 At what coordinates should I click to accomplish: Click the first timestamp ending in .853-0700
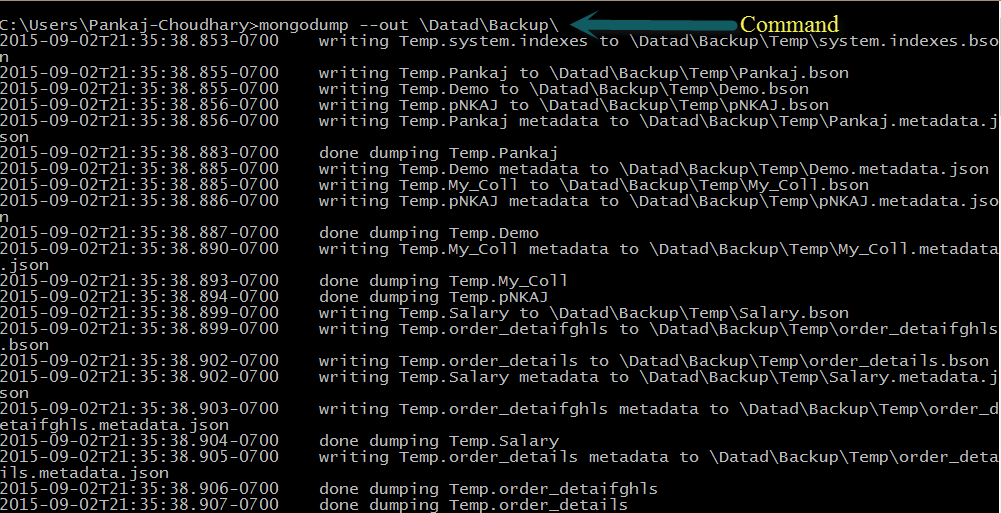[140, 41]
